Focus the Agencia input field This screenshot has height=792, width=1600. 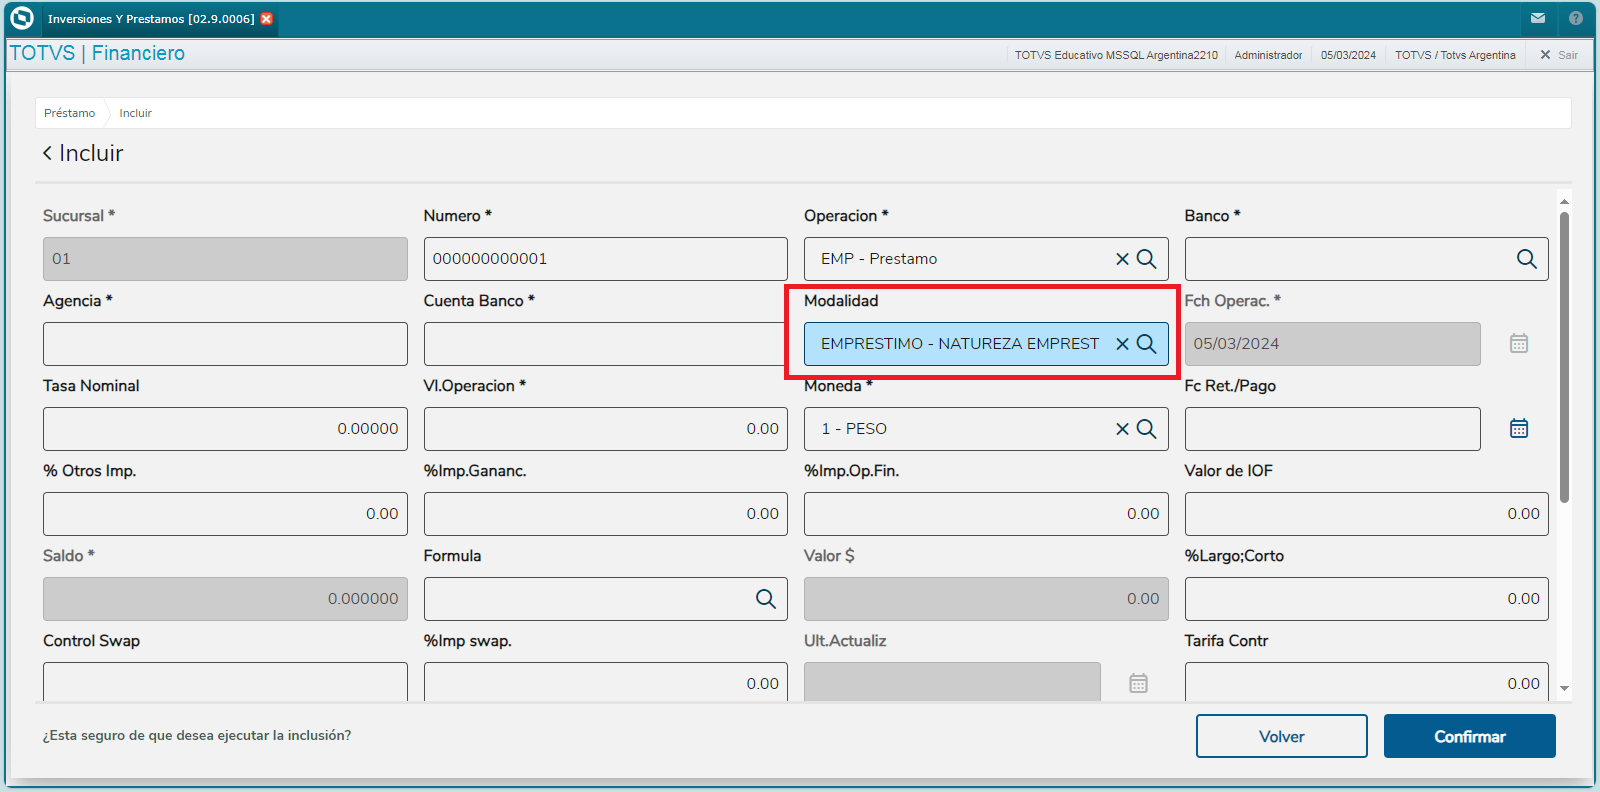[225, 344]
